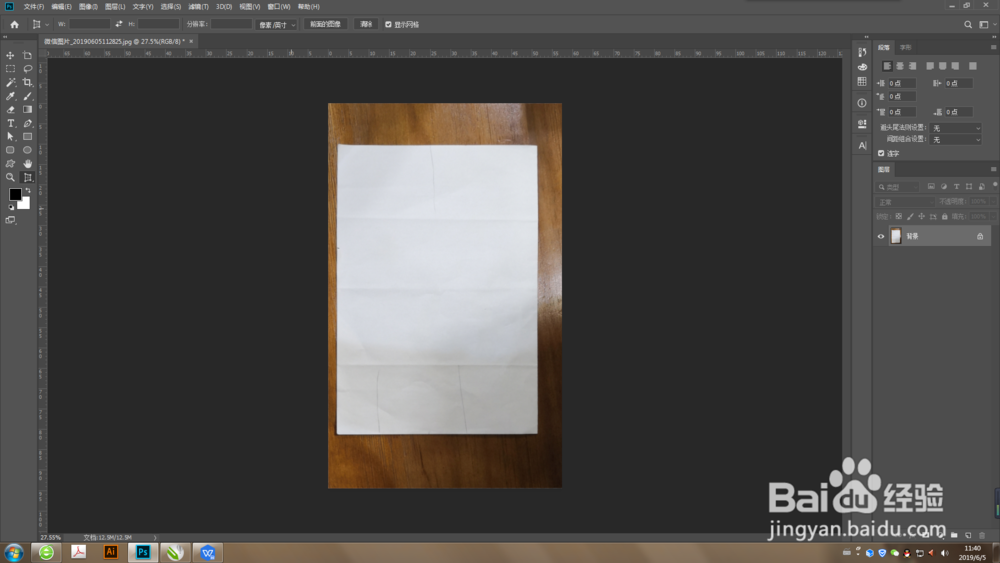Swap width and height values
The height and width of the screenshot is (563, 1000).
pos(119,24)
